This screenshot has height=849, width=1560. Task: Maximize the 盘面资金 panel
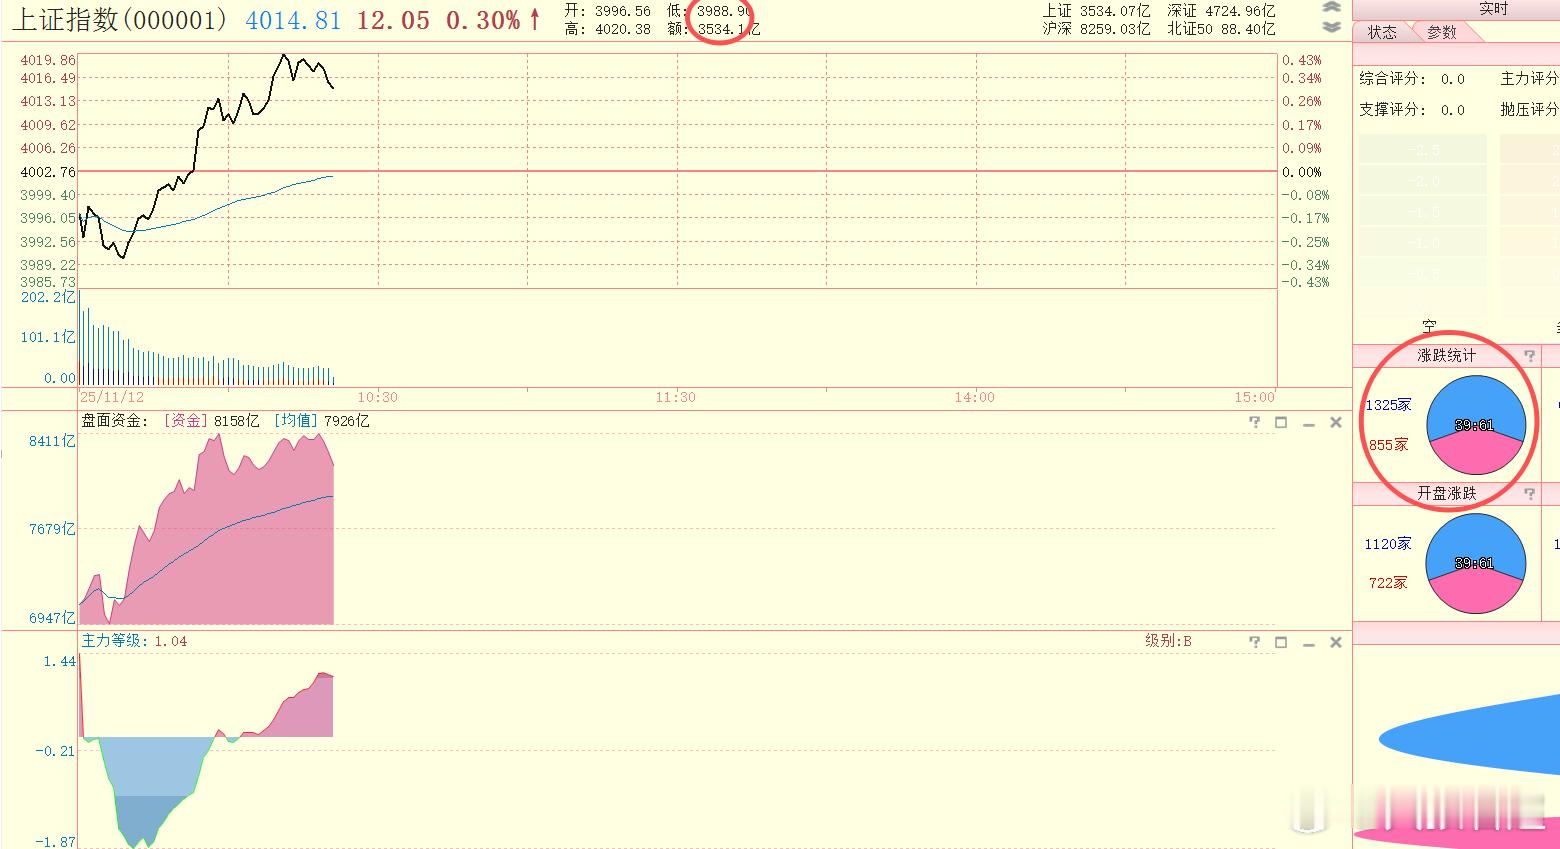tap(1281, 422)
